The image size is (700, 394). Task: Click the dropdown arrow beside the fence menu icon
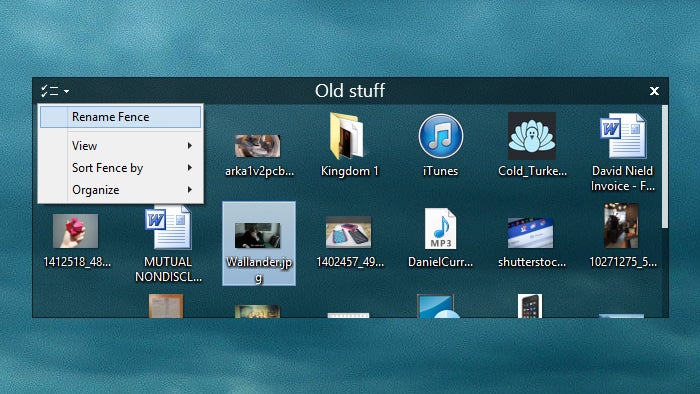click(x=66, y=91)
